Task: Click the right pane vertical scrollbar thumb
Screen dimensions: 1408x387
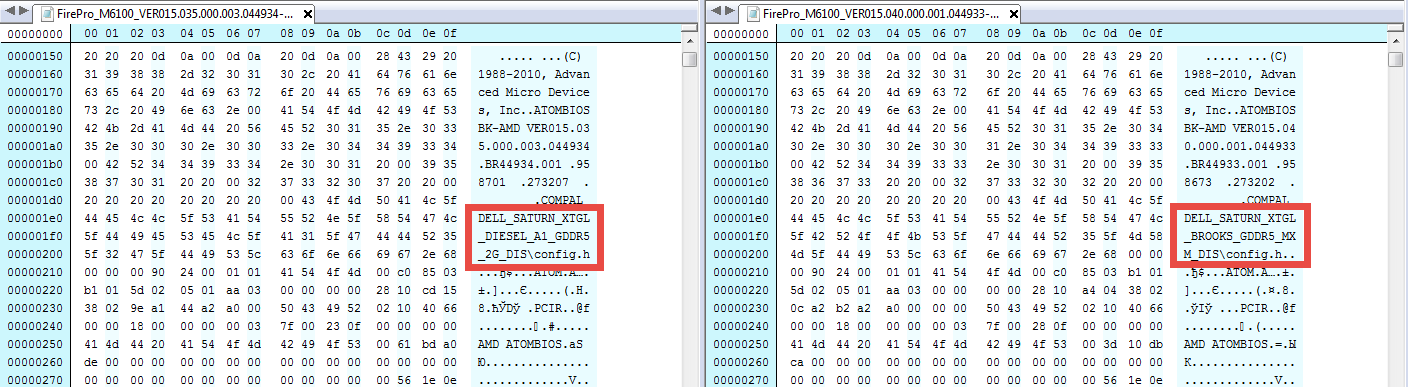Action: coord(1396,59)
